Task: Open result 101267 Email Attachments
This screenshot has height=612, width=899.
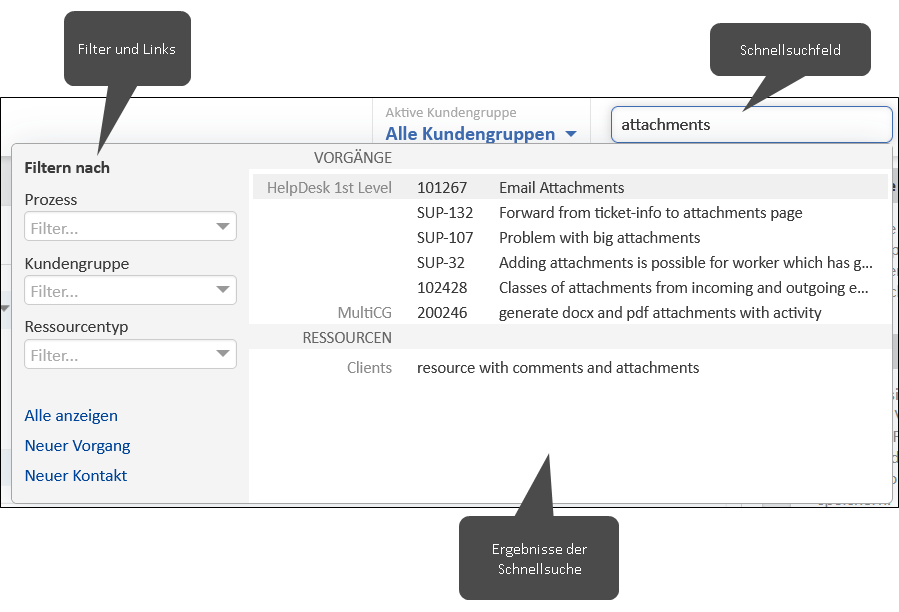Action: tap(570, 188)
